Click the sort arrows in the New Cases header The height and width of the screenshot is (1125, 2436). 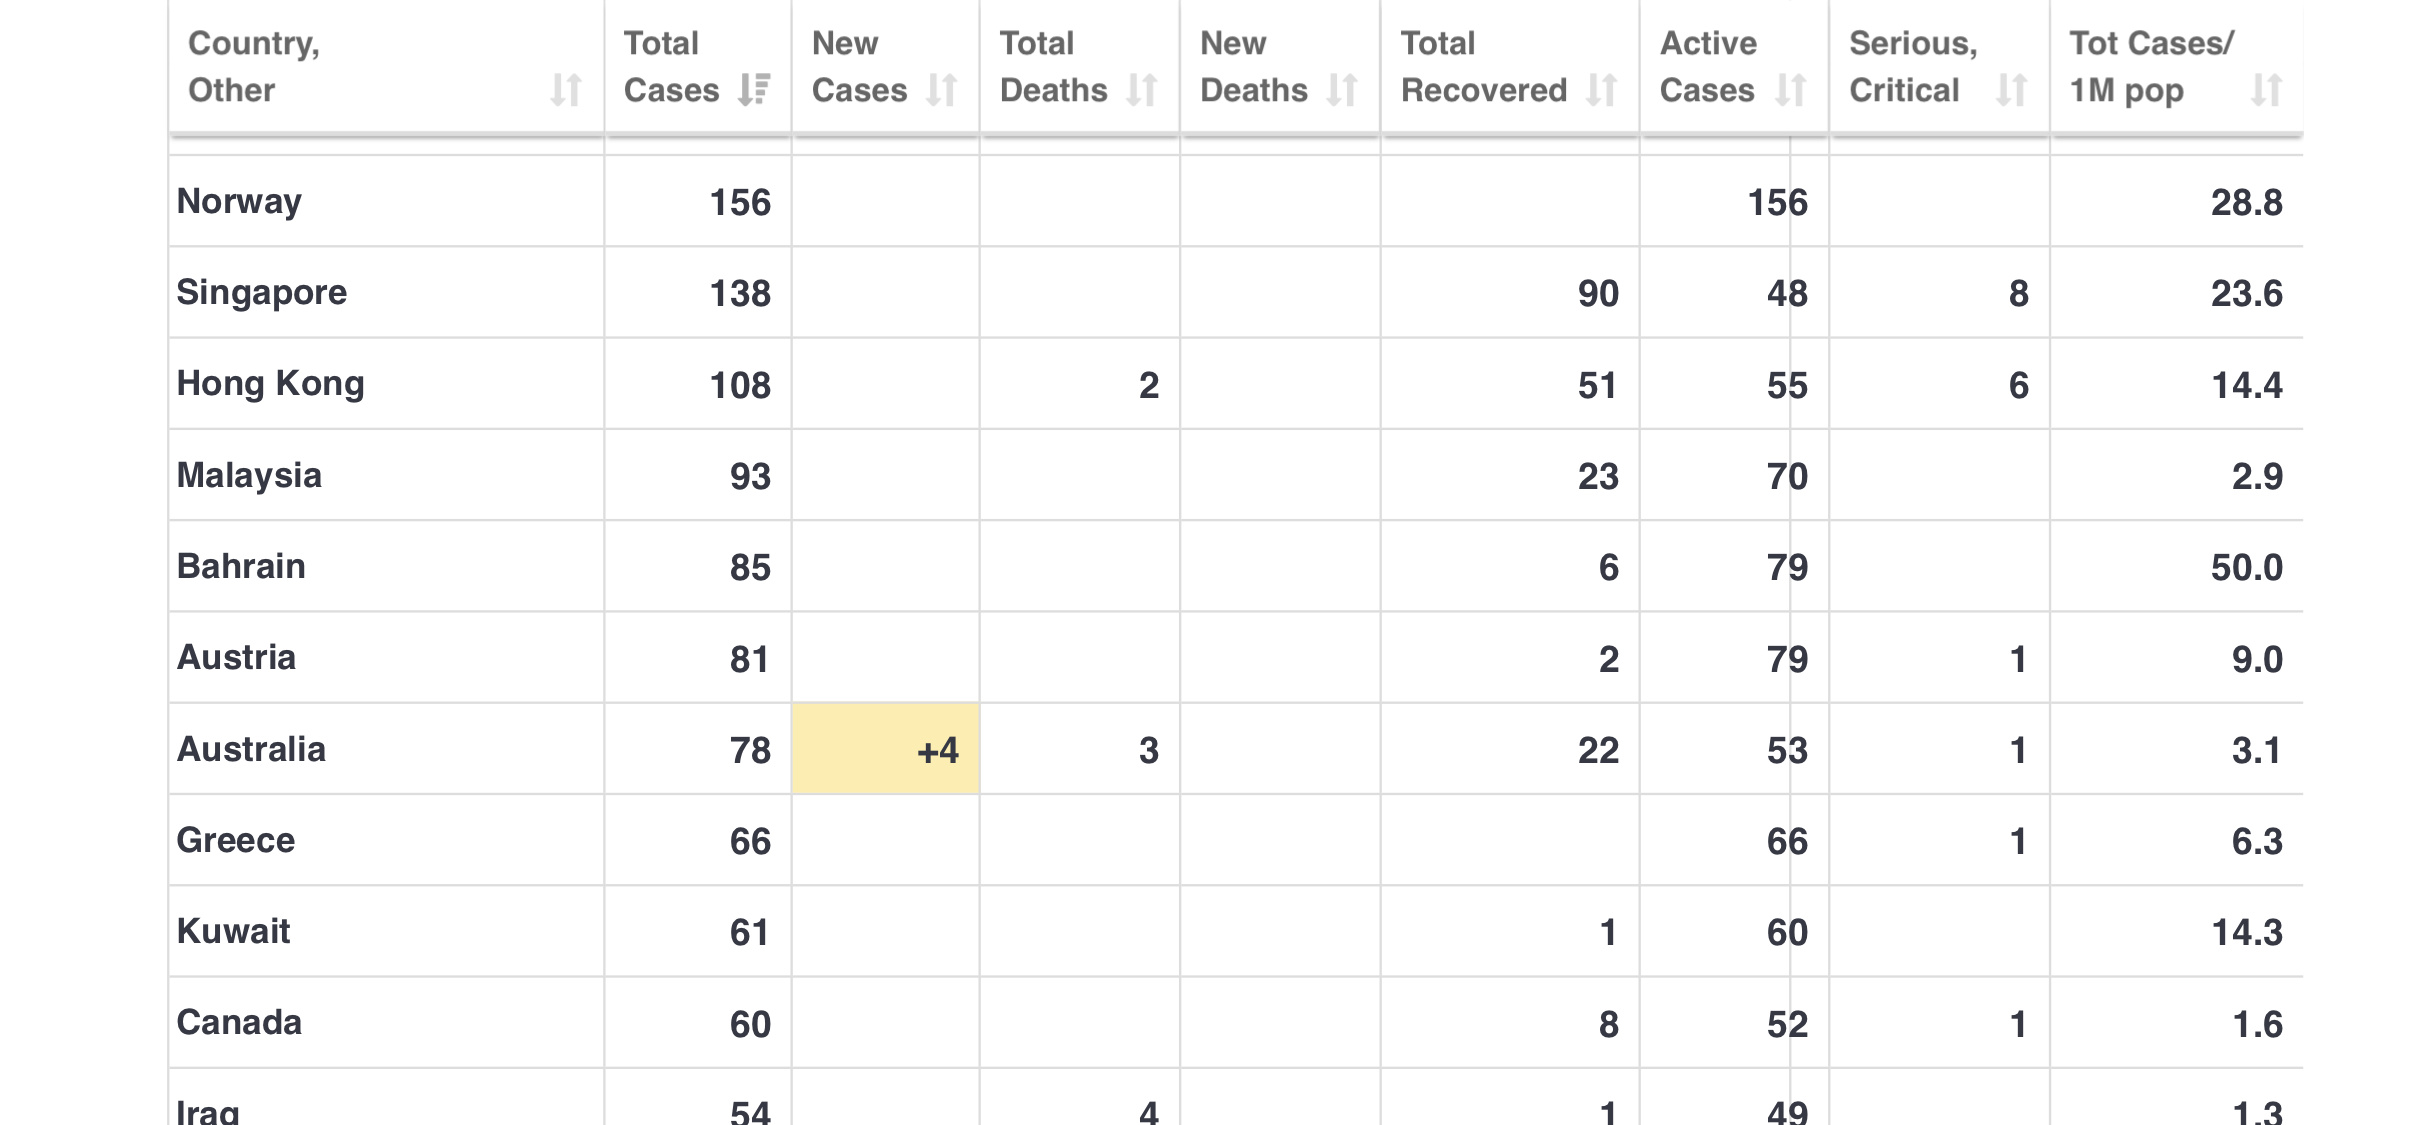pos(942,90)
